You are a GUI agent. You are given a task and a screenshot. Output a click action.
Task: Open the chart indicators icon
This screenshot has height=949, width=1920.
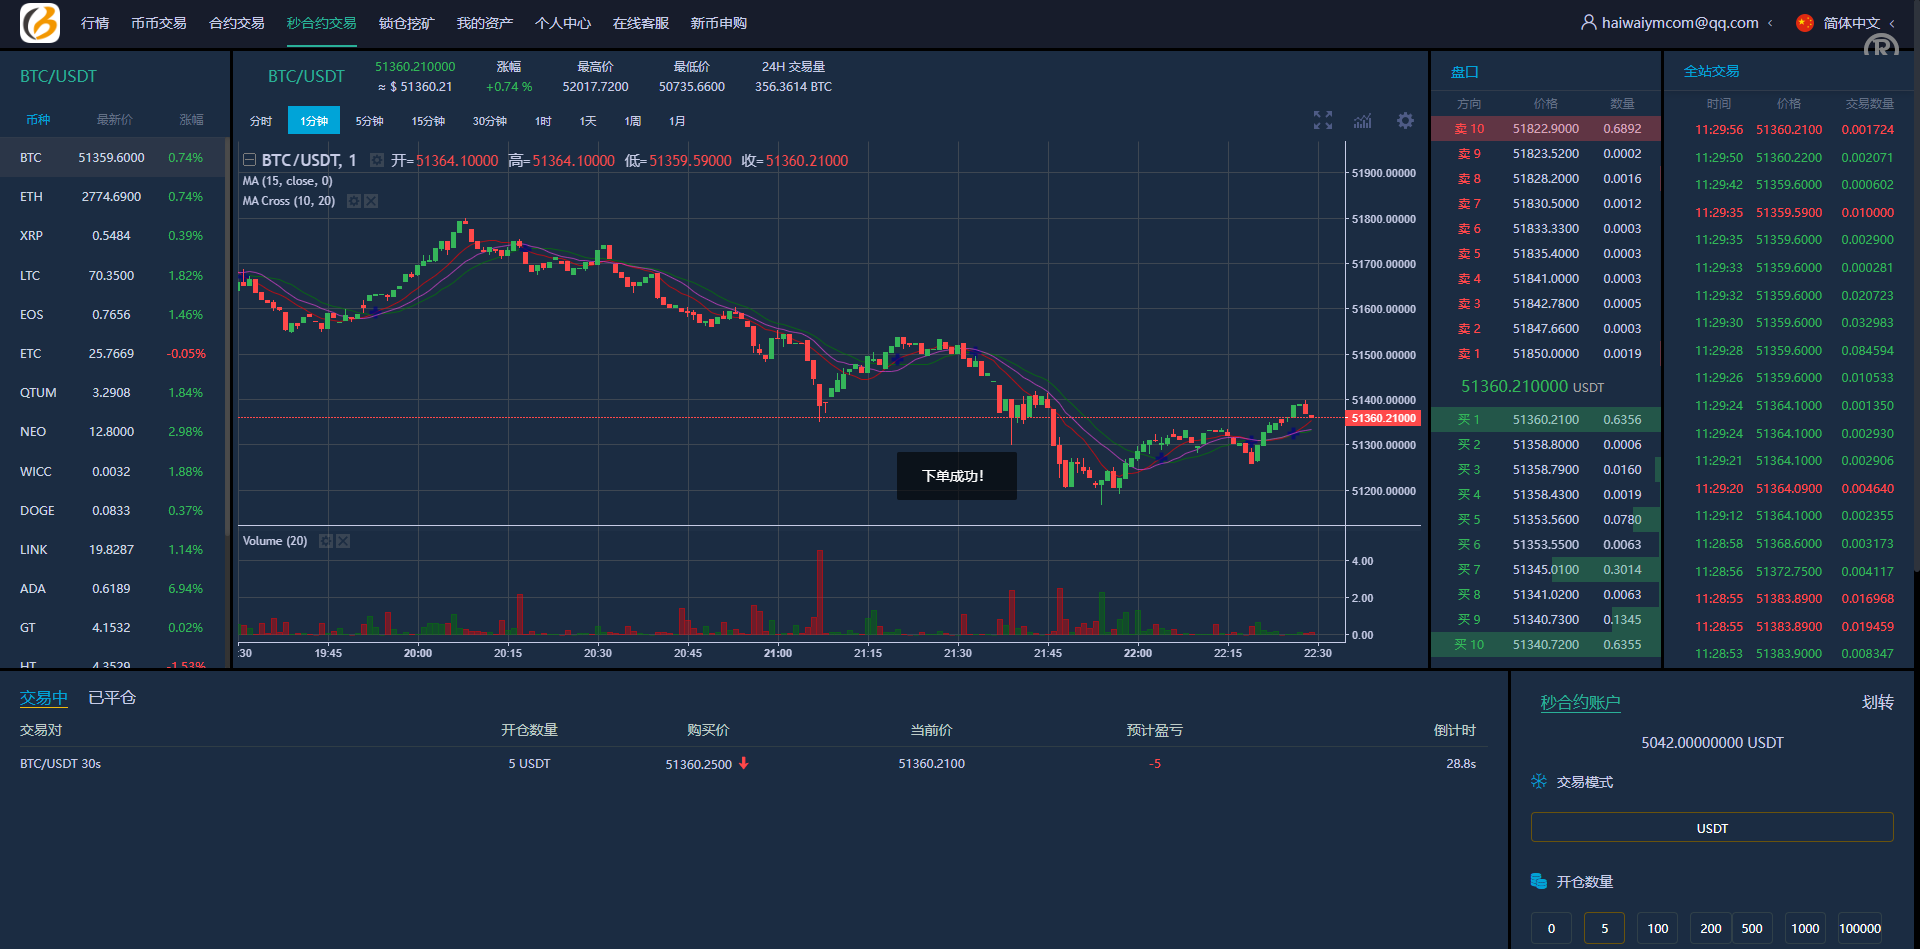1363,121
